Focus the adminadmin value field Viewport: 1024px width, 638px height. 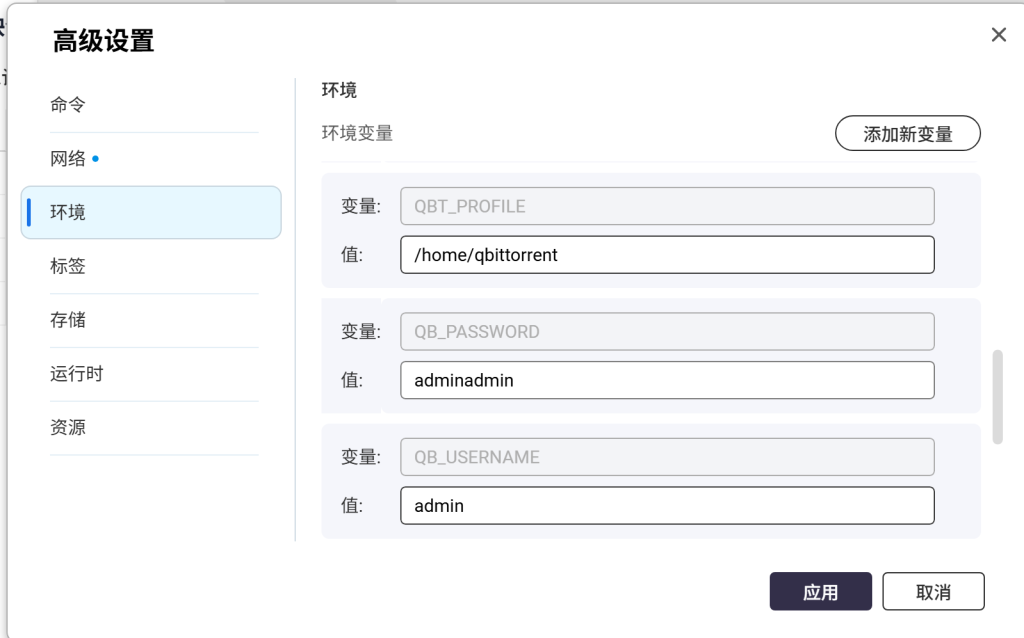coord(666,381)
